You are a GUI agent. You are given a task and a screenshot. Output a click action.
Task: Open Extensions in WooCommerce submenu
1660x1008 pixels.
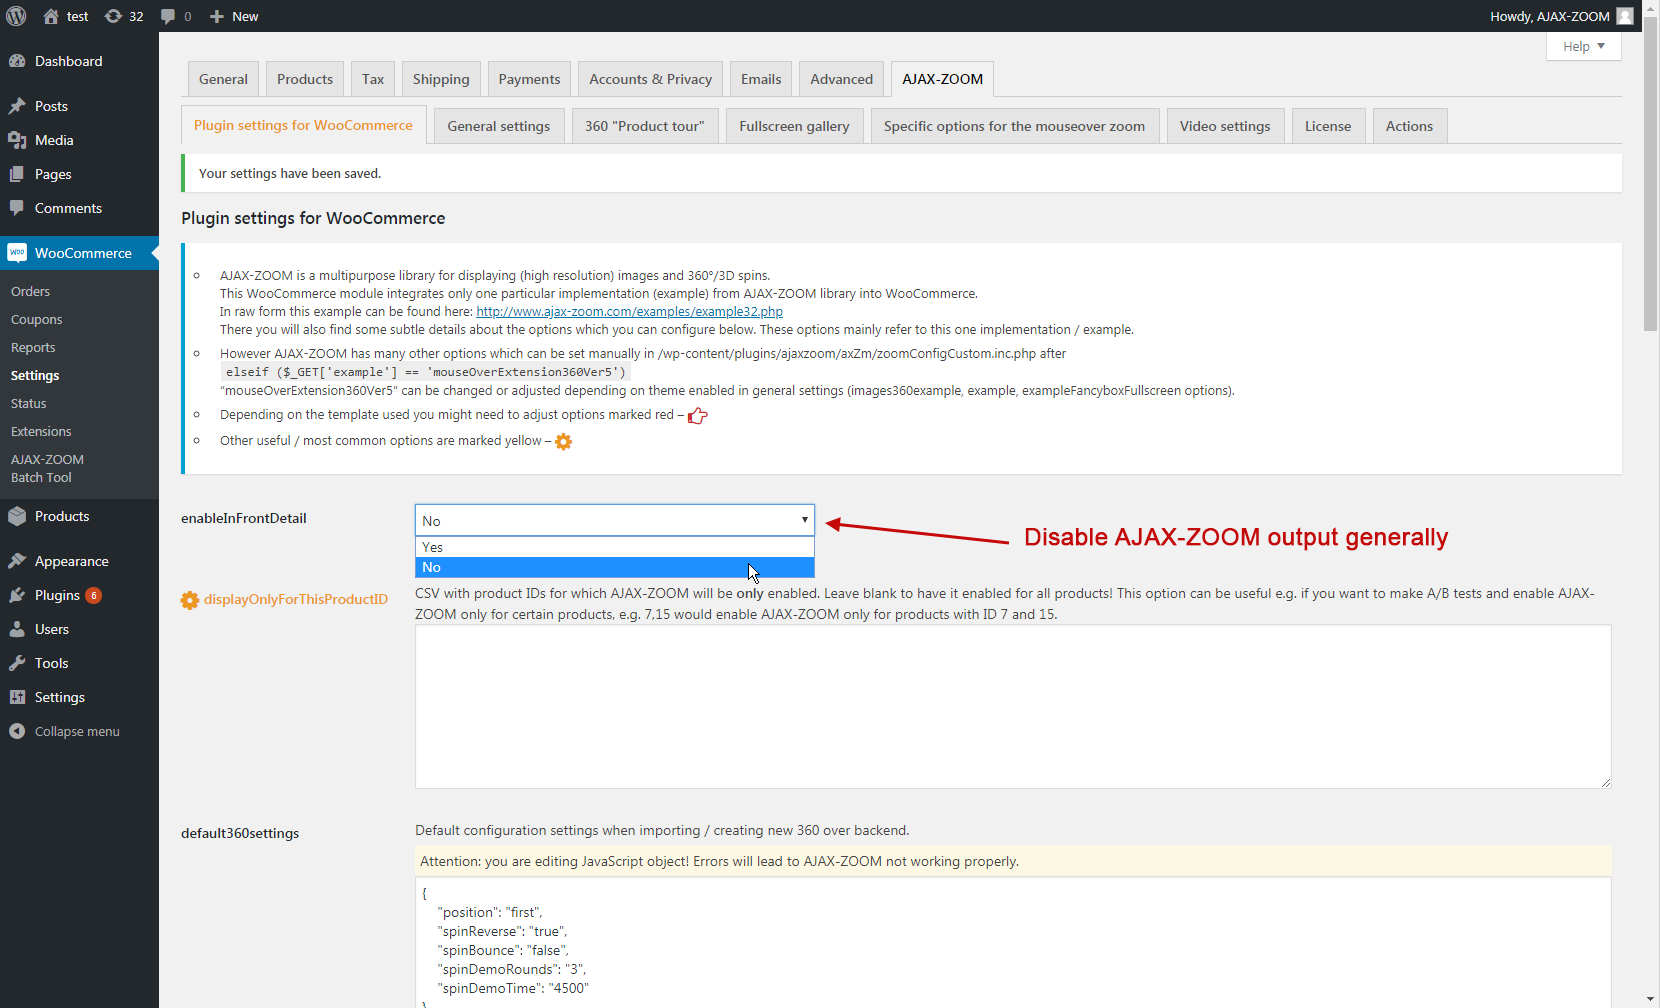click(41, 431)
